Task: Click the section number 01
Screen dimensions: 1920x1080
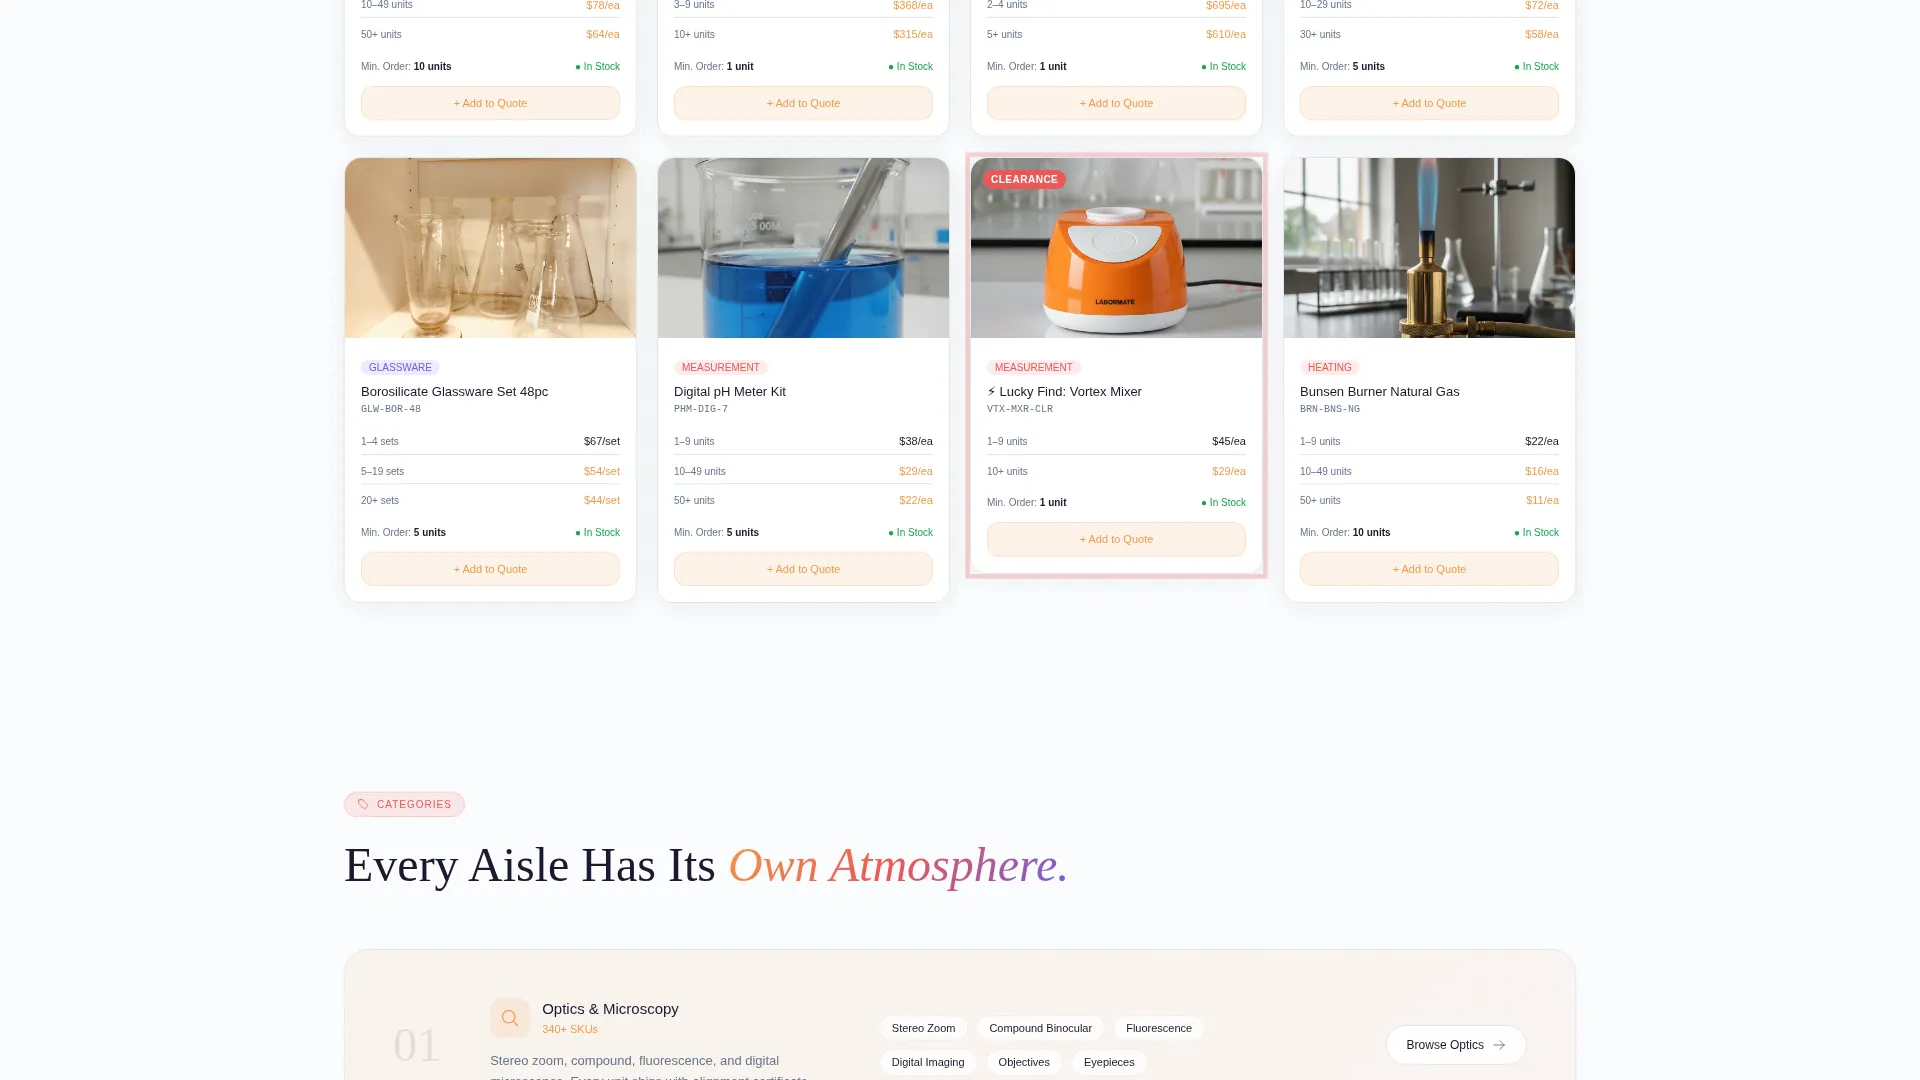Action: pyautogui.click(x=416, y=1045)
